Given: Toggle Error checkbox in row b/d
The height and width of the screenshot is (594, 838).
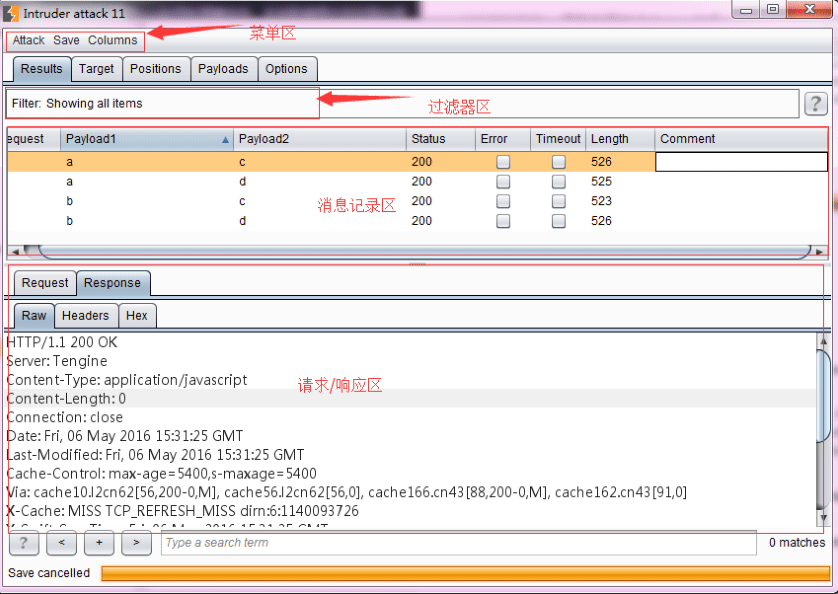Looking at the screenshot, I should 503,221.
